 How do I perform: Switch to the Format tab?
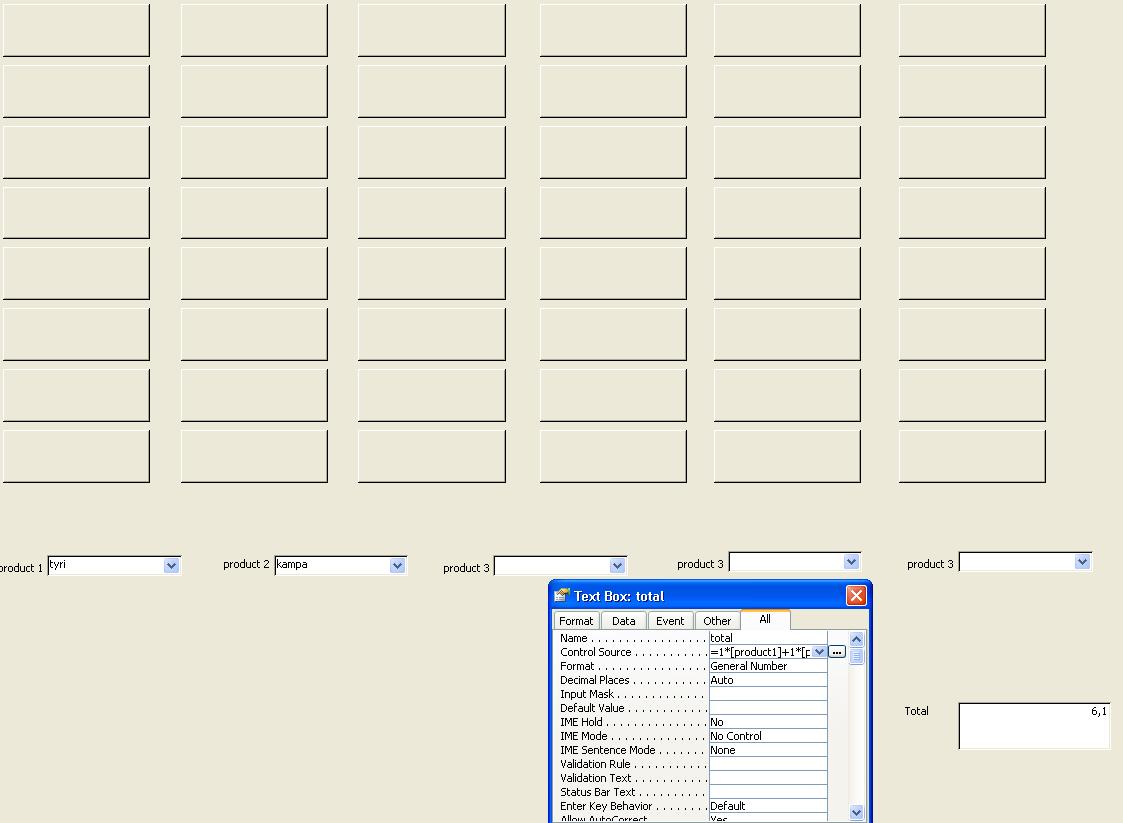tap(576, 621)
